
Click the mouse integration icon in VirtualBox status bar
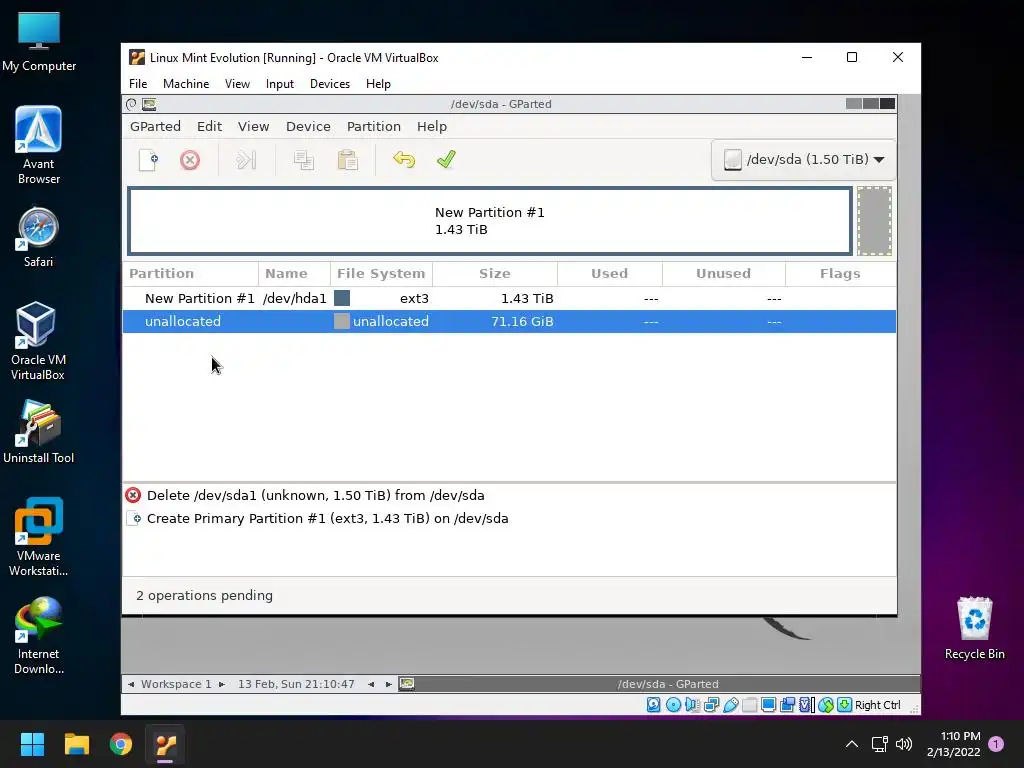[825, 705]
